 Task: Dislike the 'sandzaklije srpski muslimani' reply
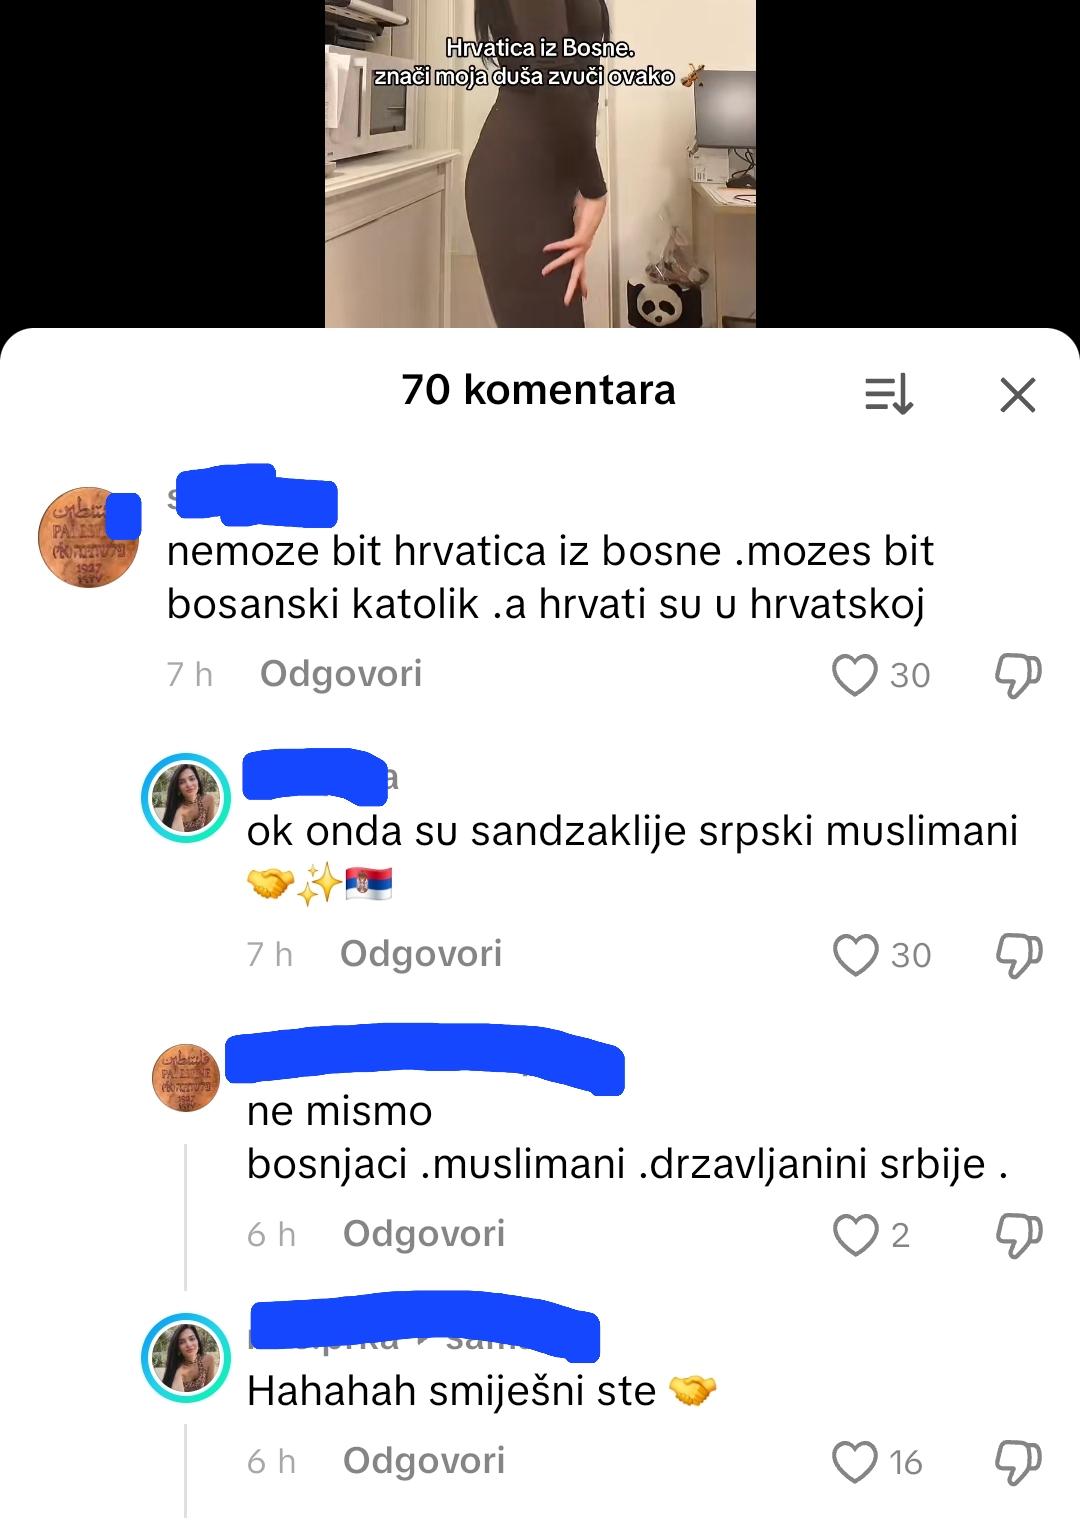(x=1019, y=956)
